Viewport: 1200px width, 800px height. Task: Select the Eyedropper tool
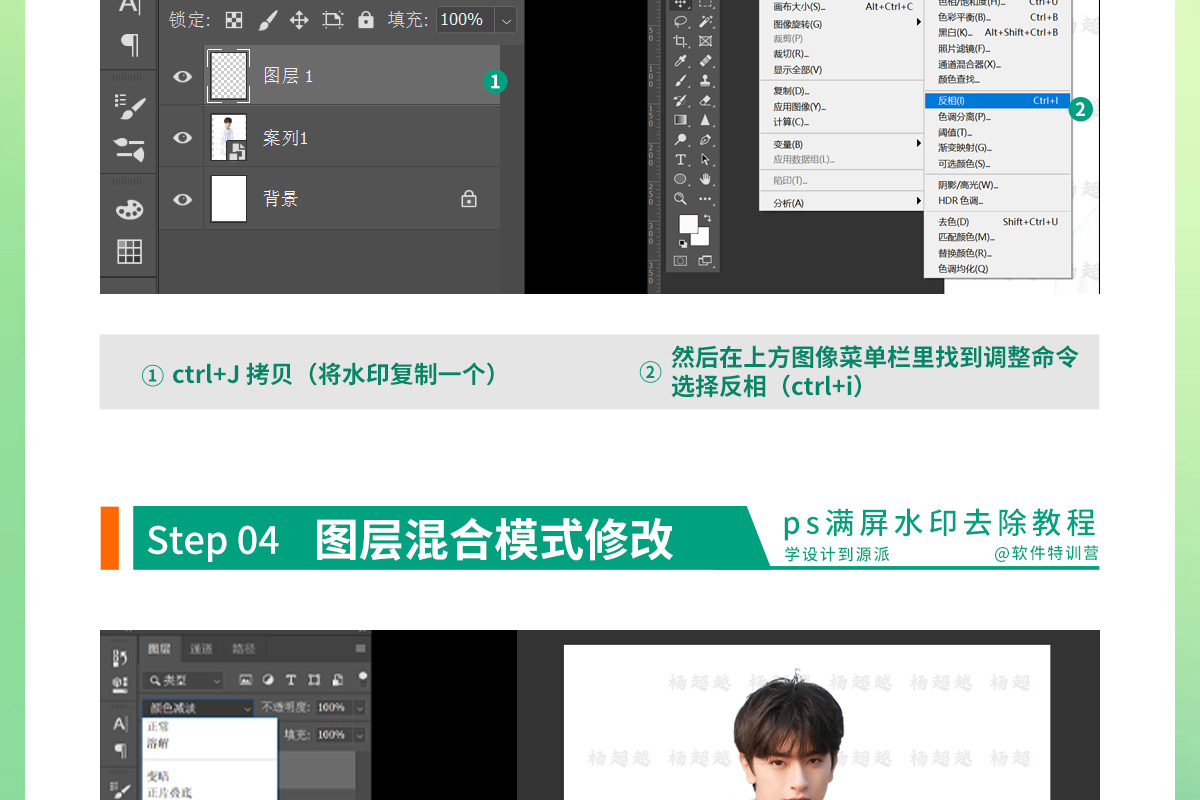(x=681, y=61)
